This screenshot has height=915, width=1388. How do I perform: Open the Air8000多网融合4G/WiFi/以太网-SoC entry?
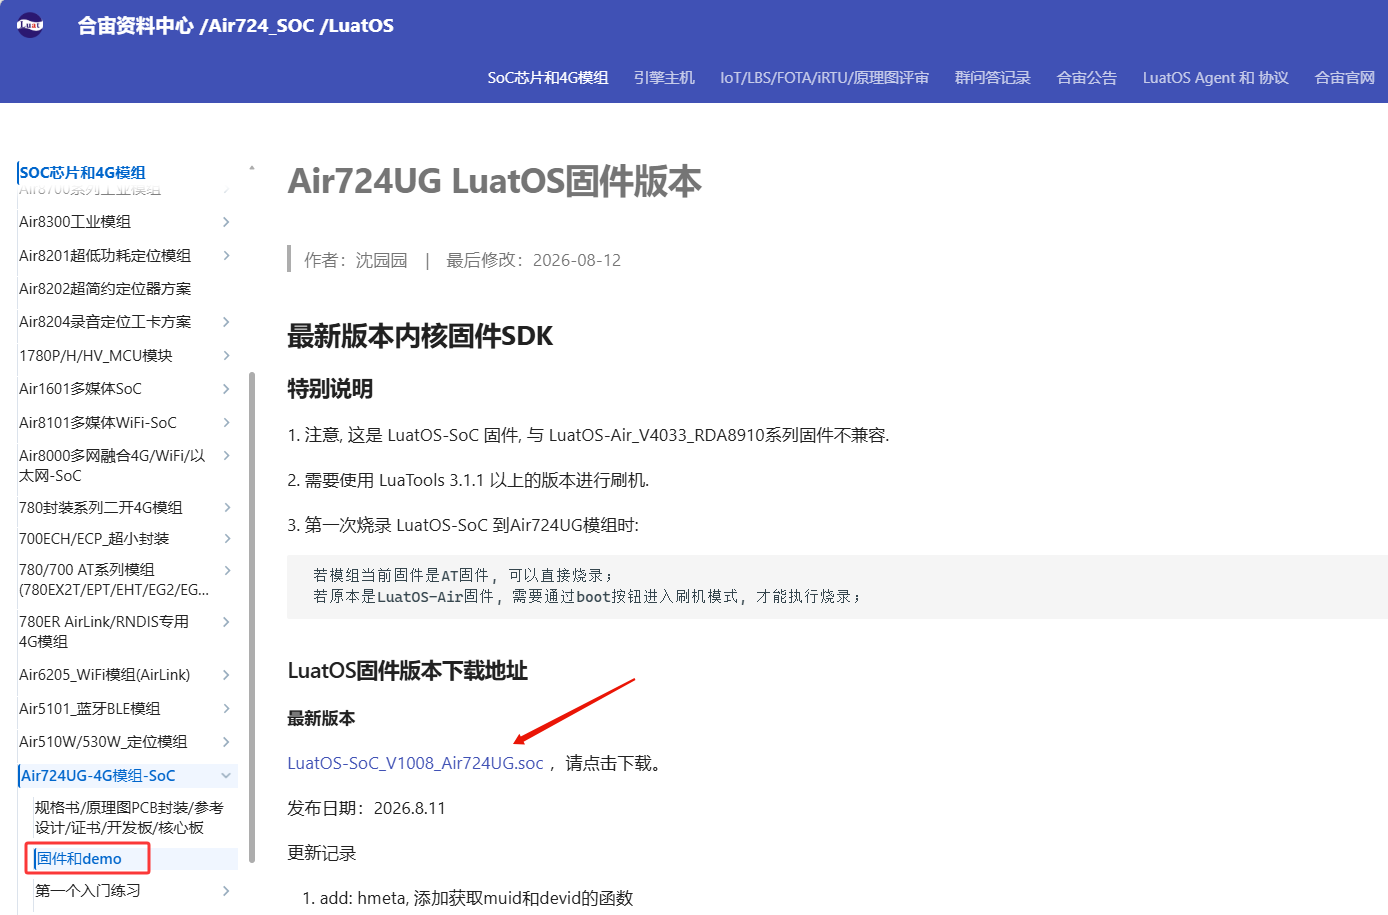(112, 466)
